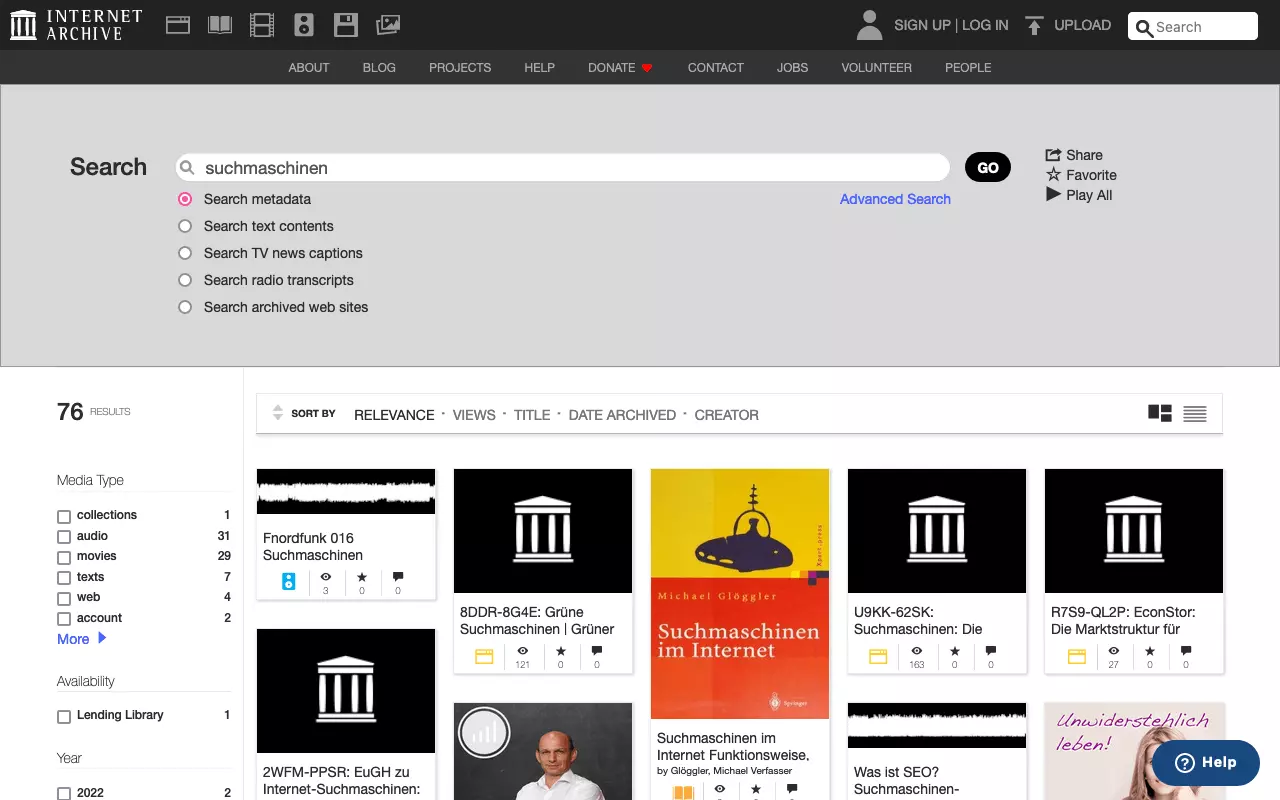The width and height of the screenshot is (1280, 800).
Task: Click the Share icon
Action: pos(1053,155)
